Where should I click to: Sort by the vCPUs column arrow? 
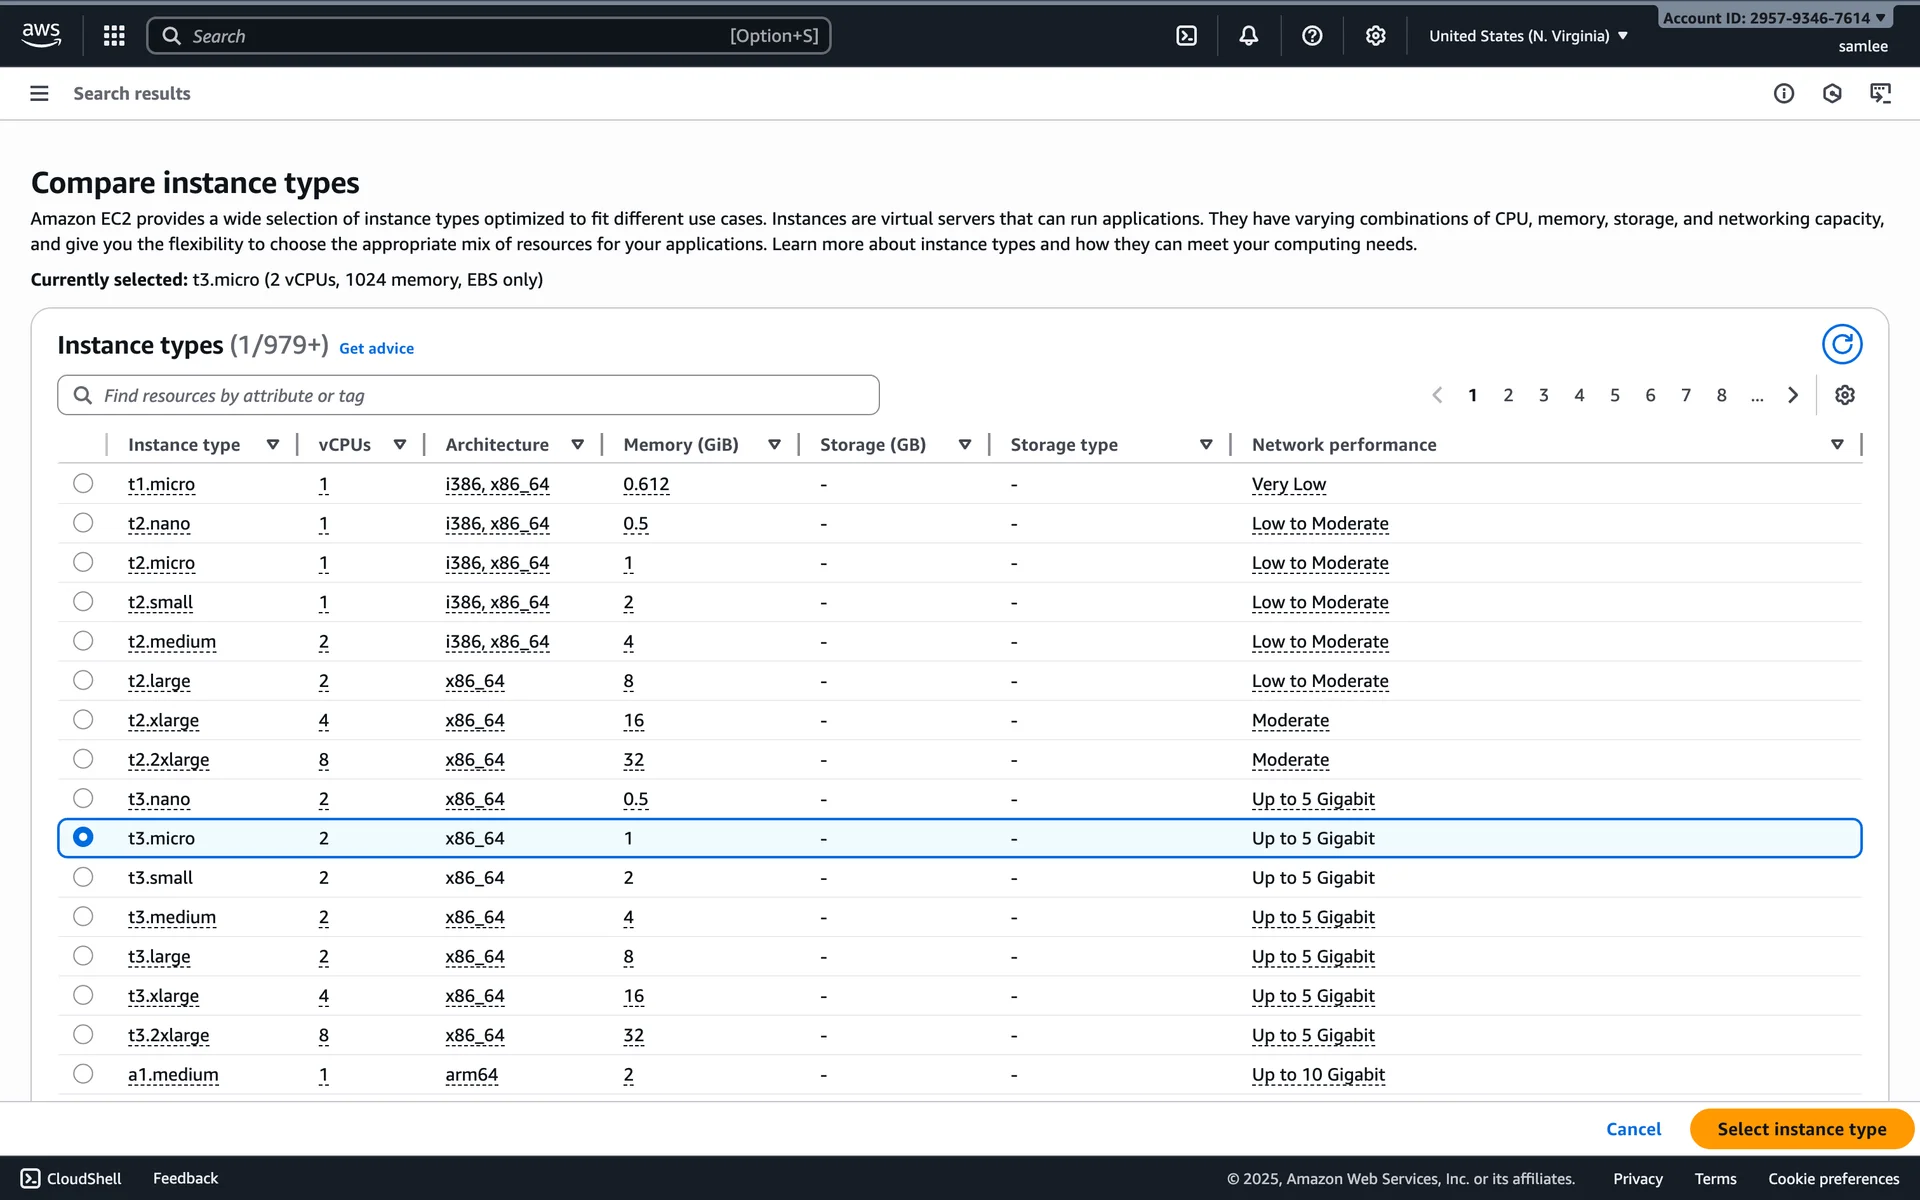pos(399,445)
